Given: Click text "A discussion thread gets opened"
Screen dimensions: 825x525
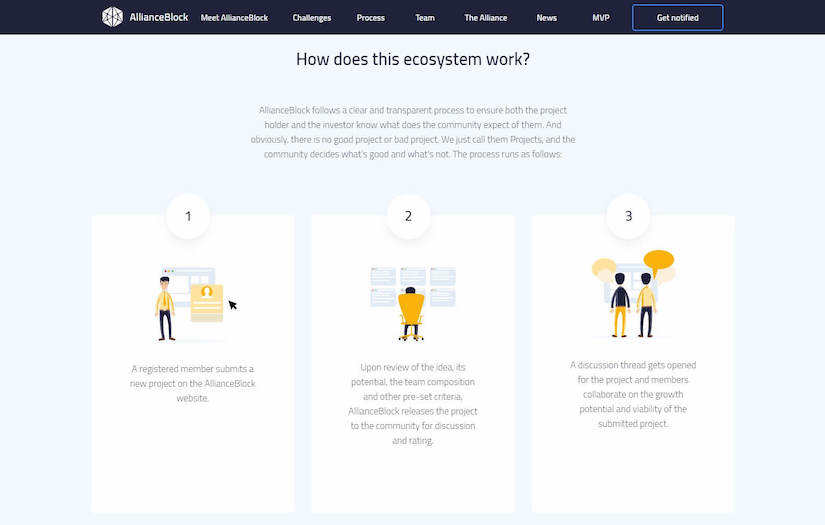Looking at the screenshot, I should 633,365.
